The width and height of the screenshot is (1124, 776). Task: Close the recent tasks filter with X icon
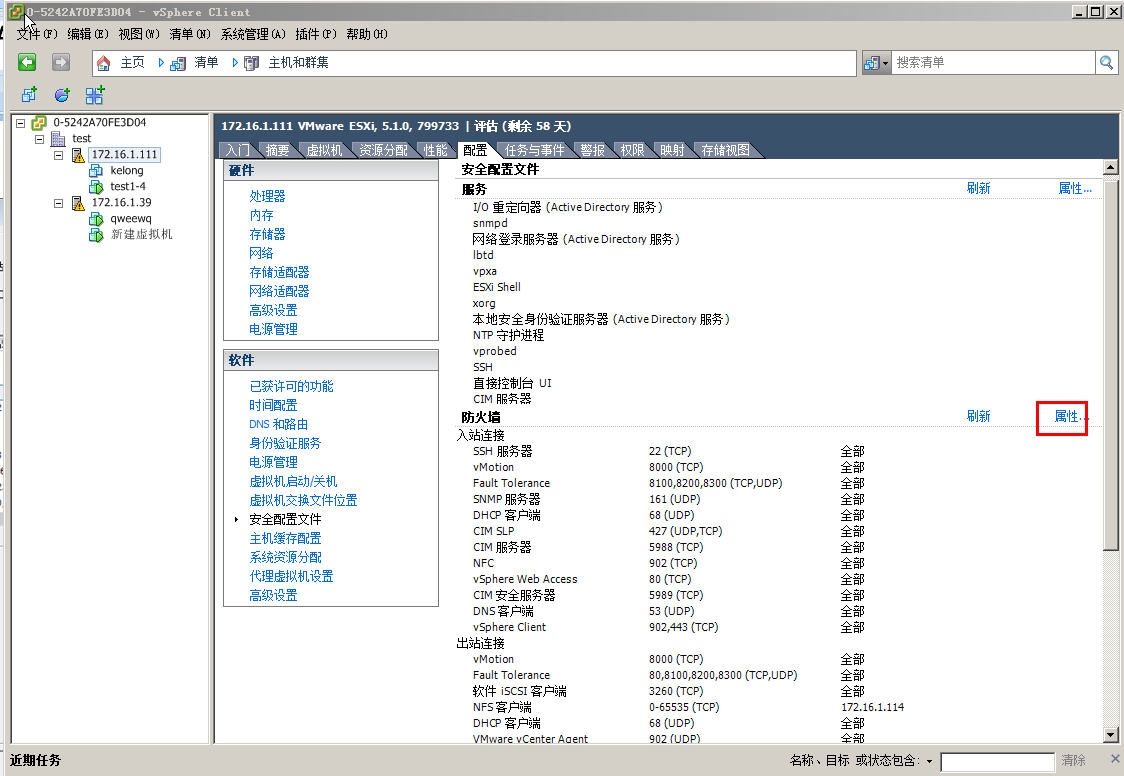[1115, 759]
